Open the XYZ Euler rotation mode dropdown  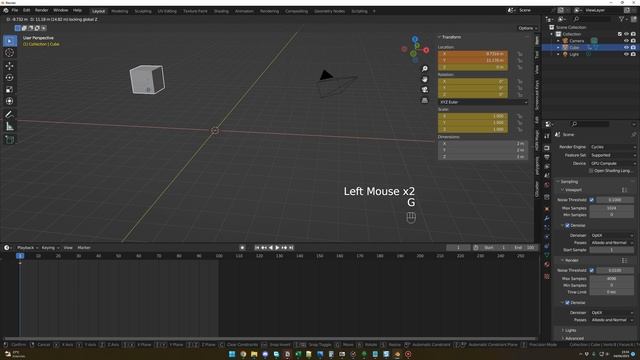pos(483,102)
